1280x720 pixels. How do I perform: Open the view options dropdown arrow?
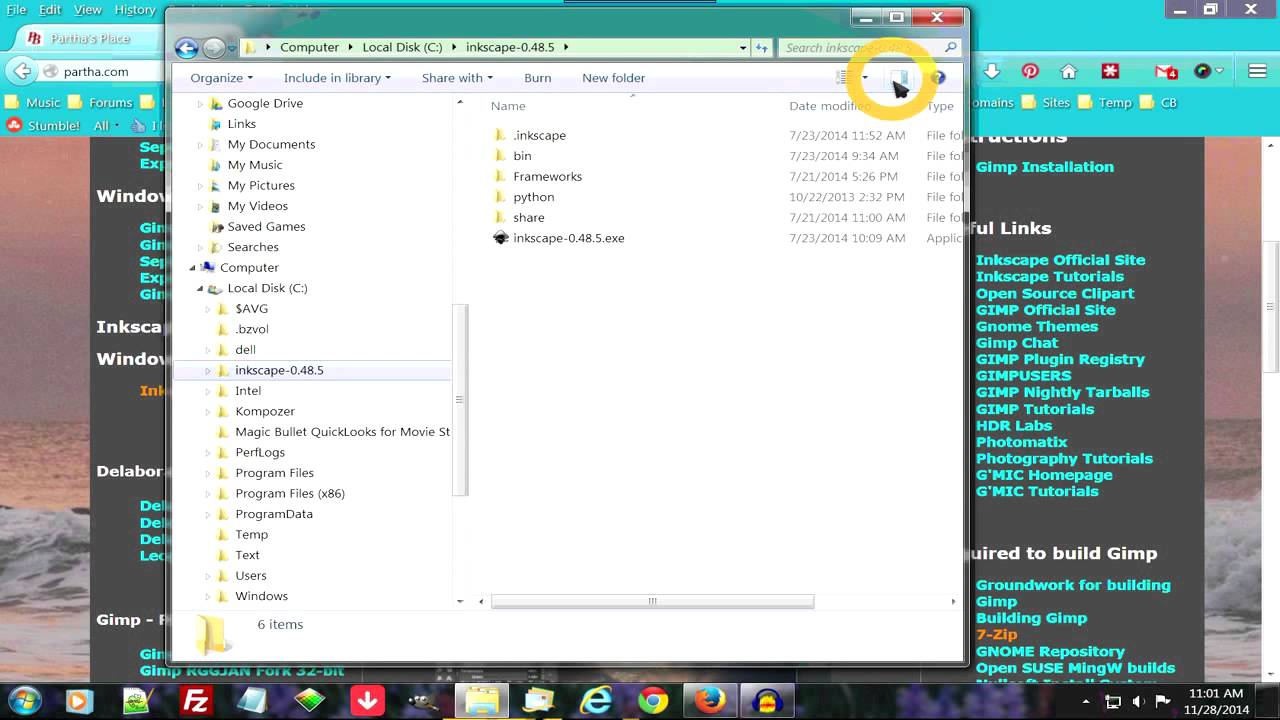[x=865, y=78]
